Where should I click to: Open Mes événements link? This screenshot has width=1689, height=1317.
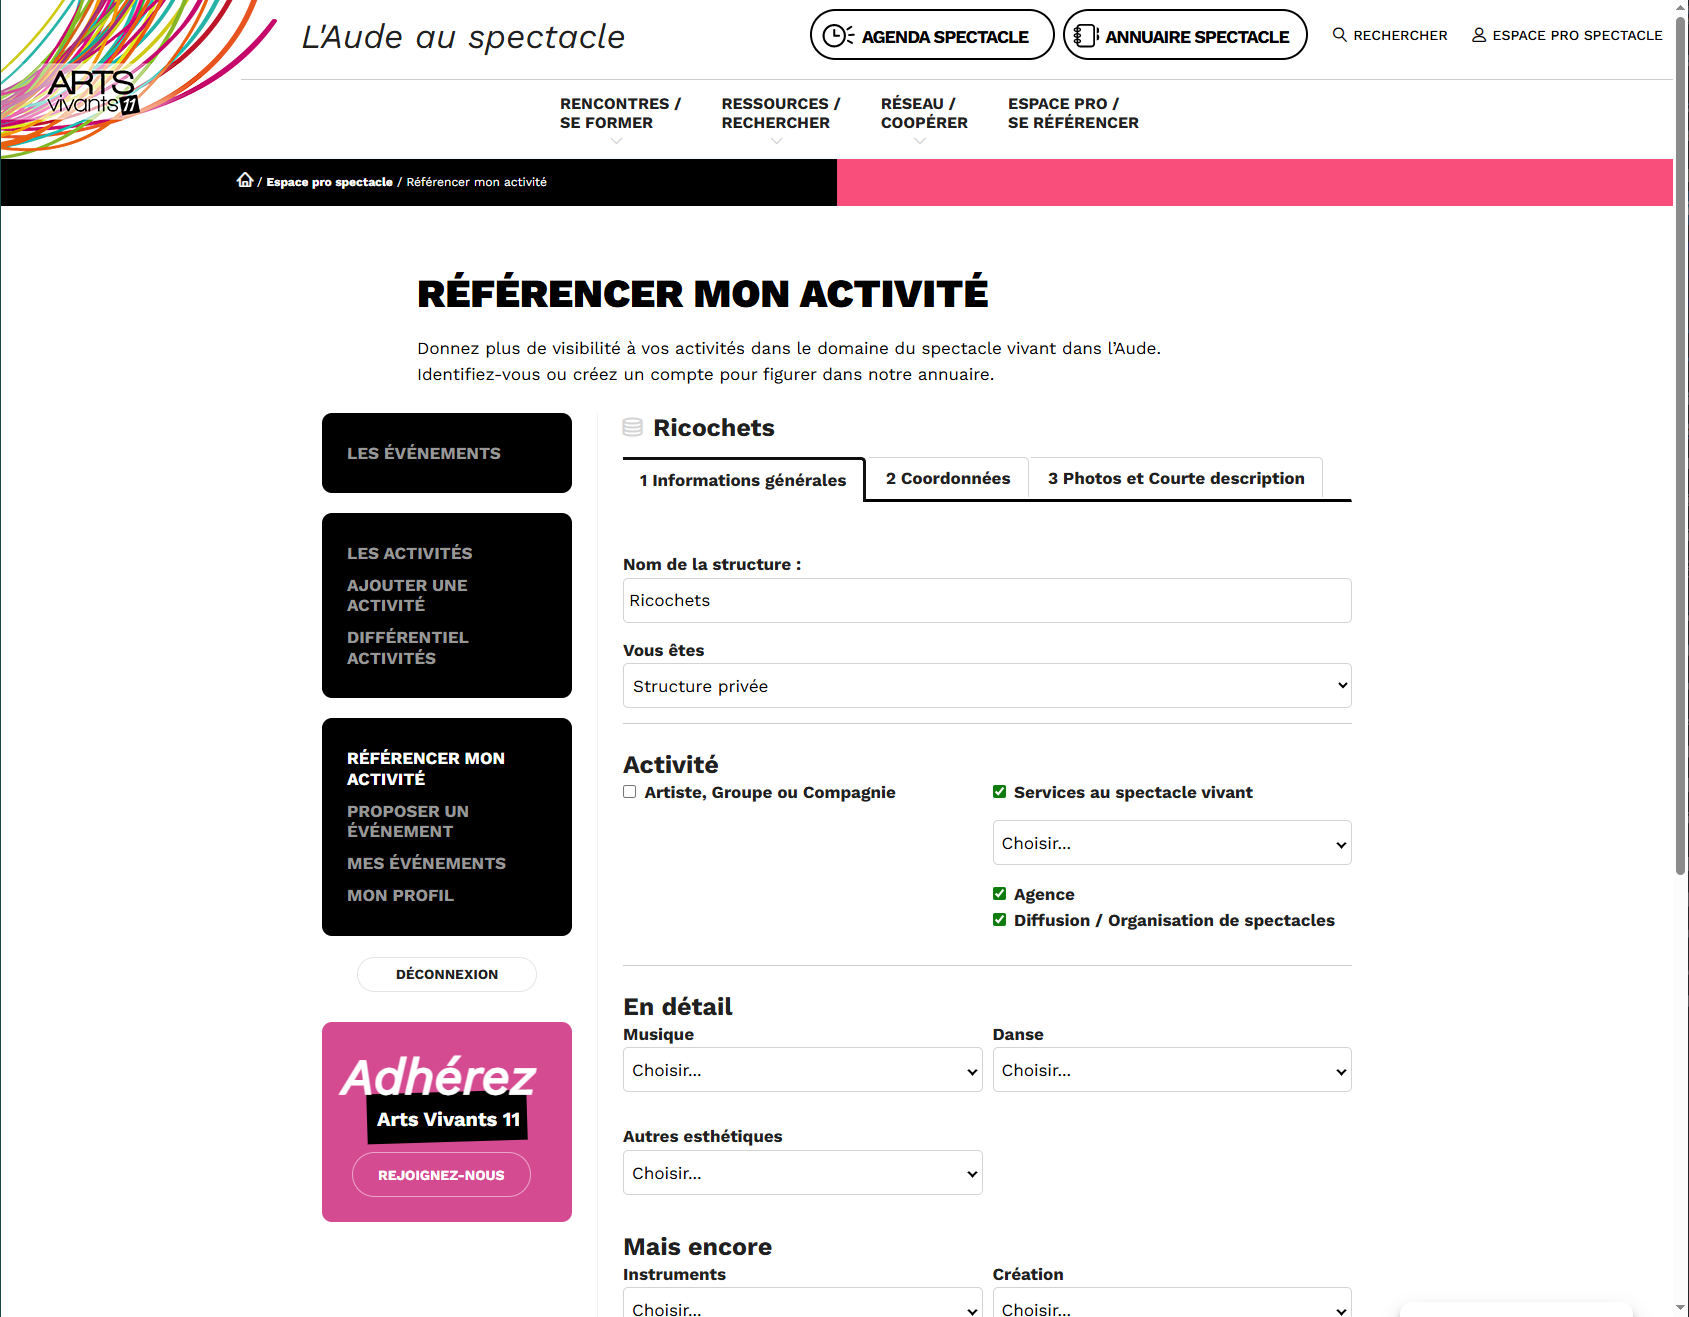tap(426, 863)
